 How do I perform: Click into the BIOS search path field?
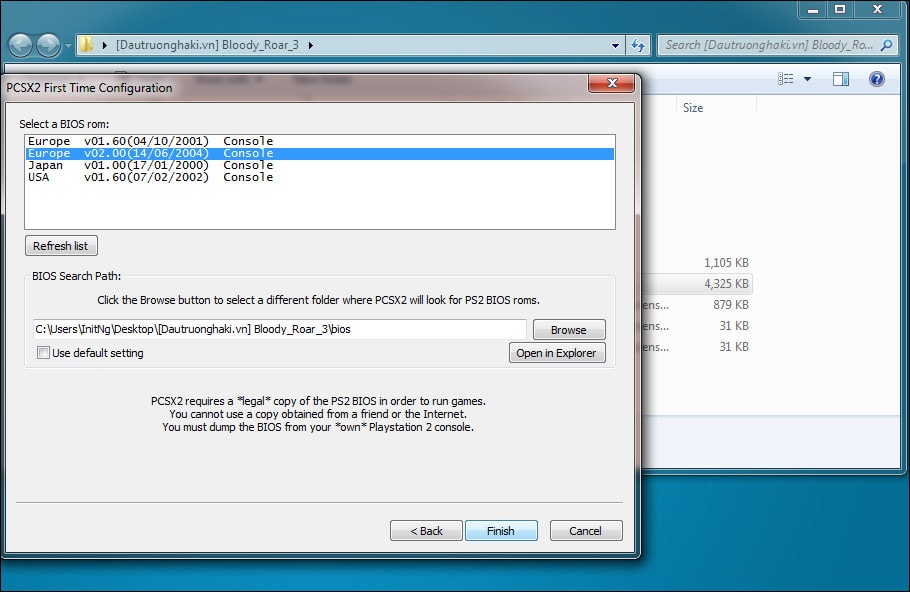point(280,329)
